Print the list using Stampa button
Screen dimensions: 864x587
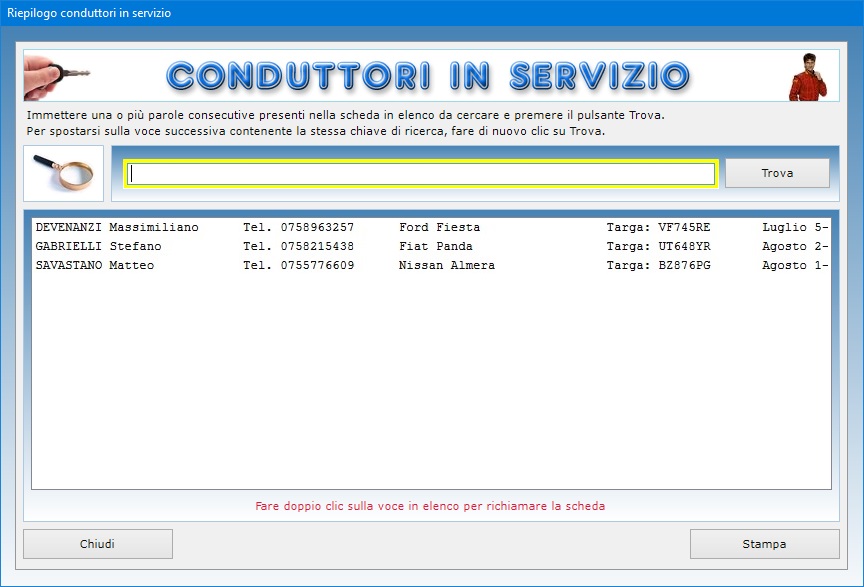[x=764, y=544]
